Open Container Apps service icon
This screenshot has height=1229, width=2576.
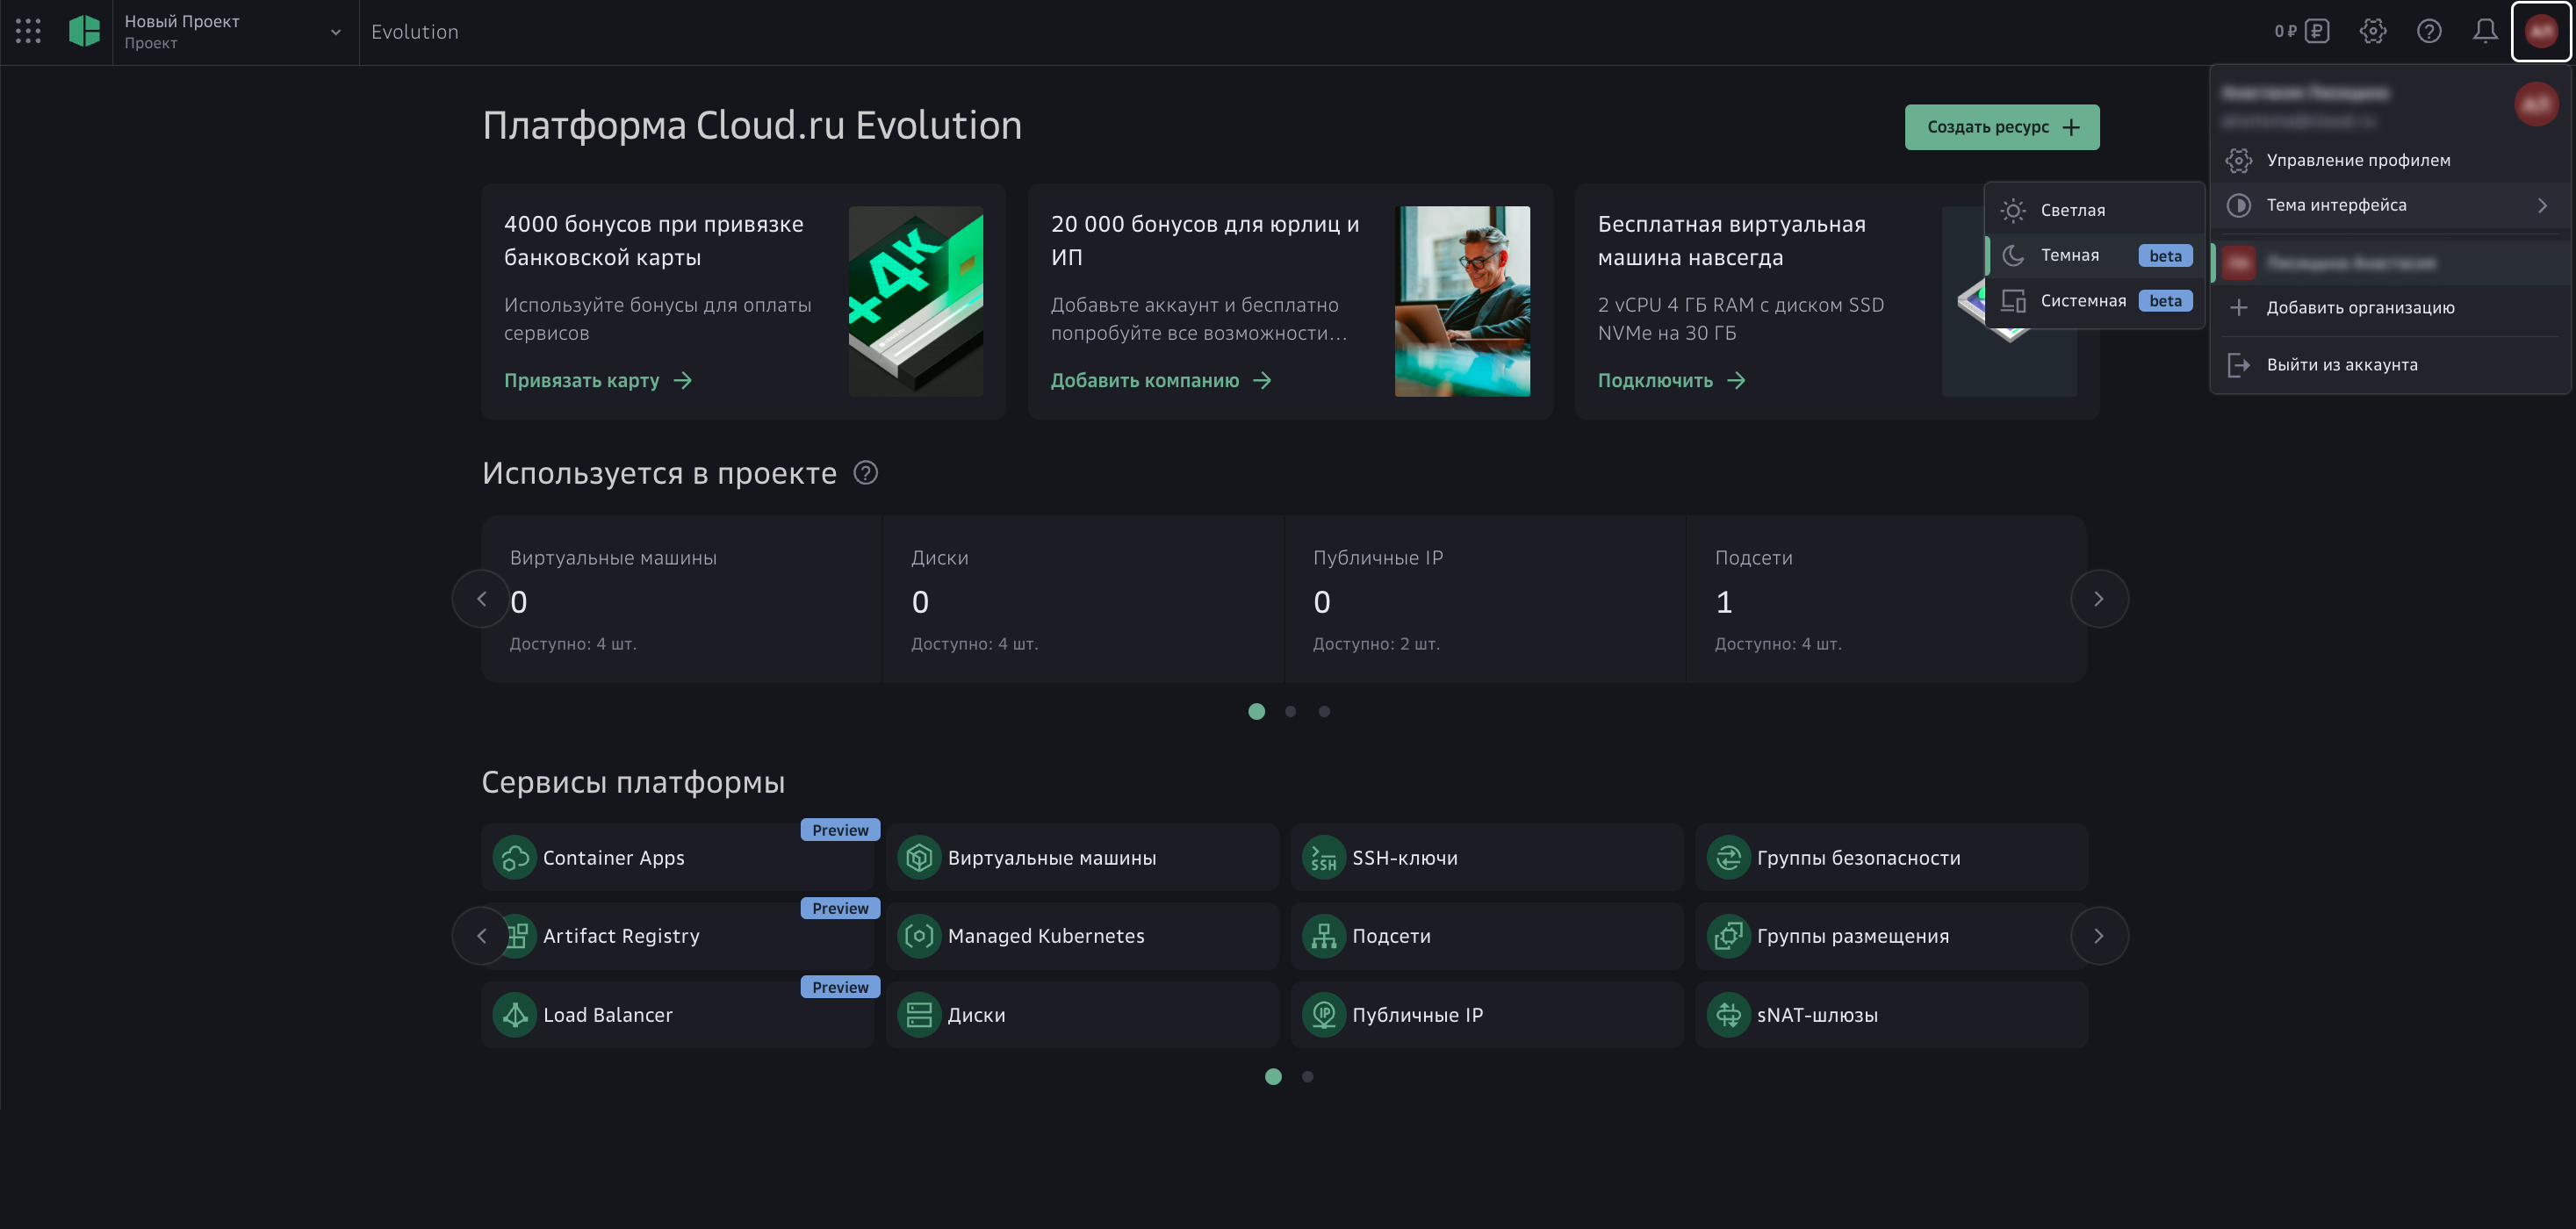(515, 858)
